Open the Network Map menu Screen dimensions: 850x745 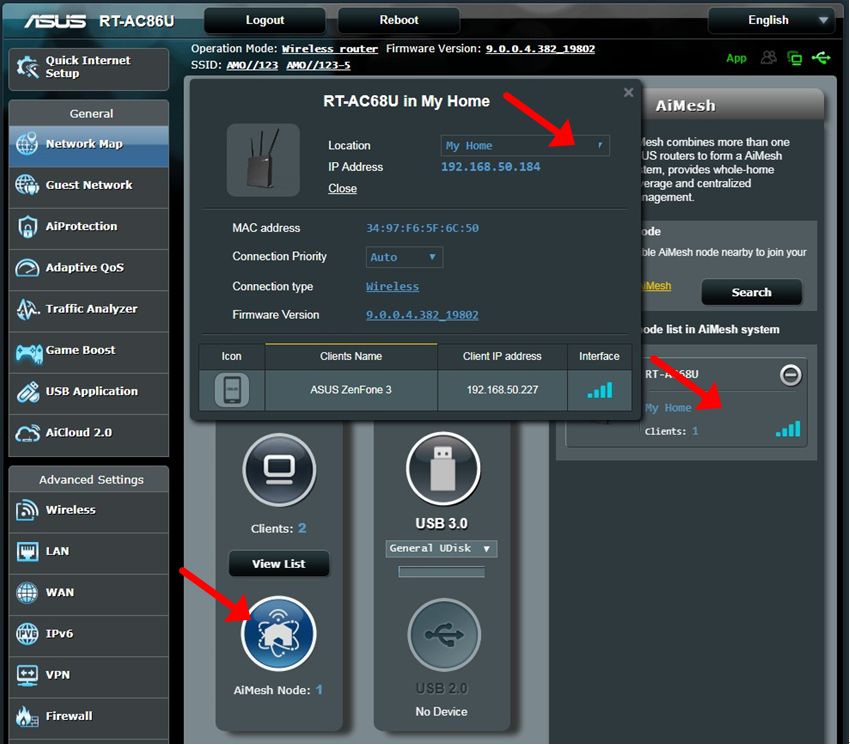point(89,144)
